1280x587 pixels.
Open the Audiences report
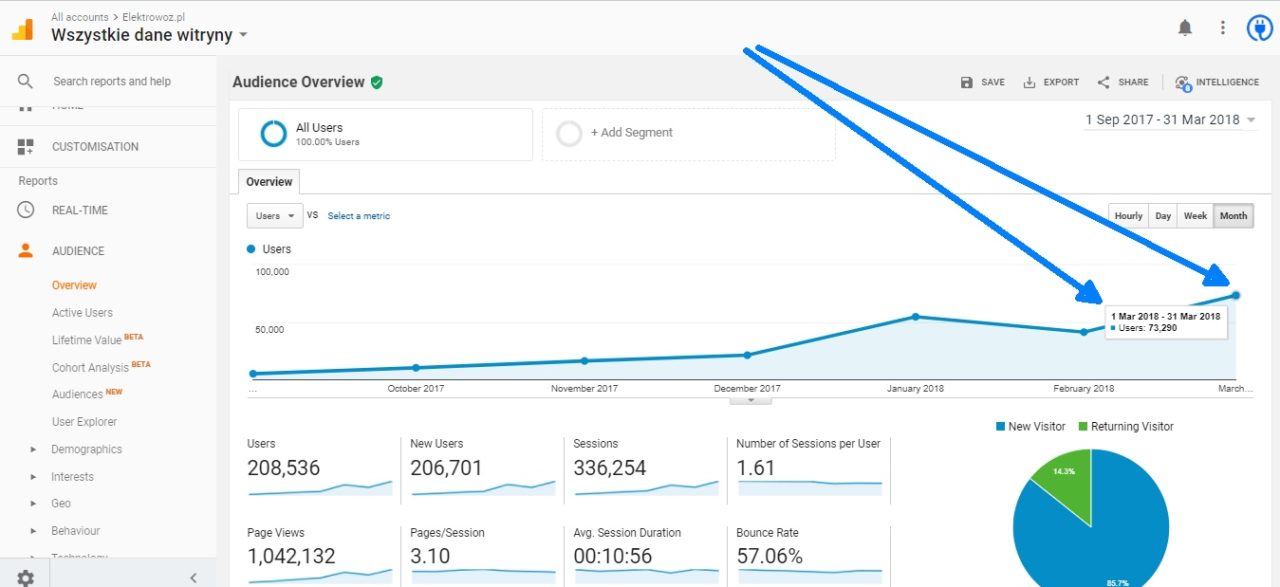tap(77, 394)
